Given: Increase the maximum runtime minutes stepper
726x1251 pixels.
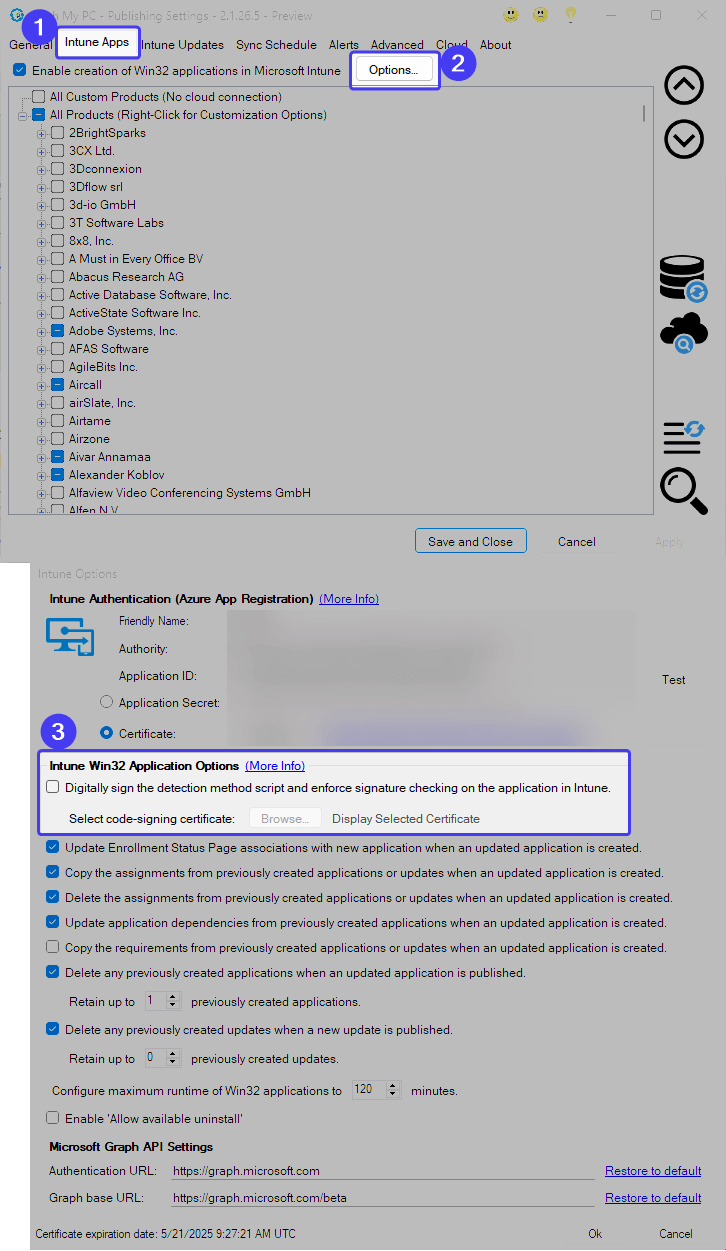Looking at the screenshot, I should pos(393,1086).
